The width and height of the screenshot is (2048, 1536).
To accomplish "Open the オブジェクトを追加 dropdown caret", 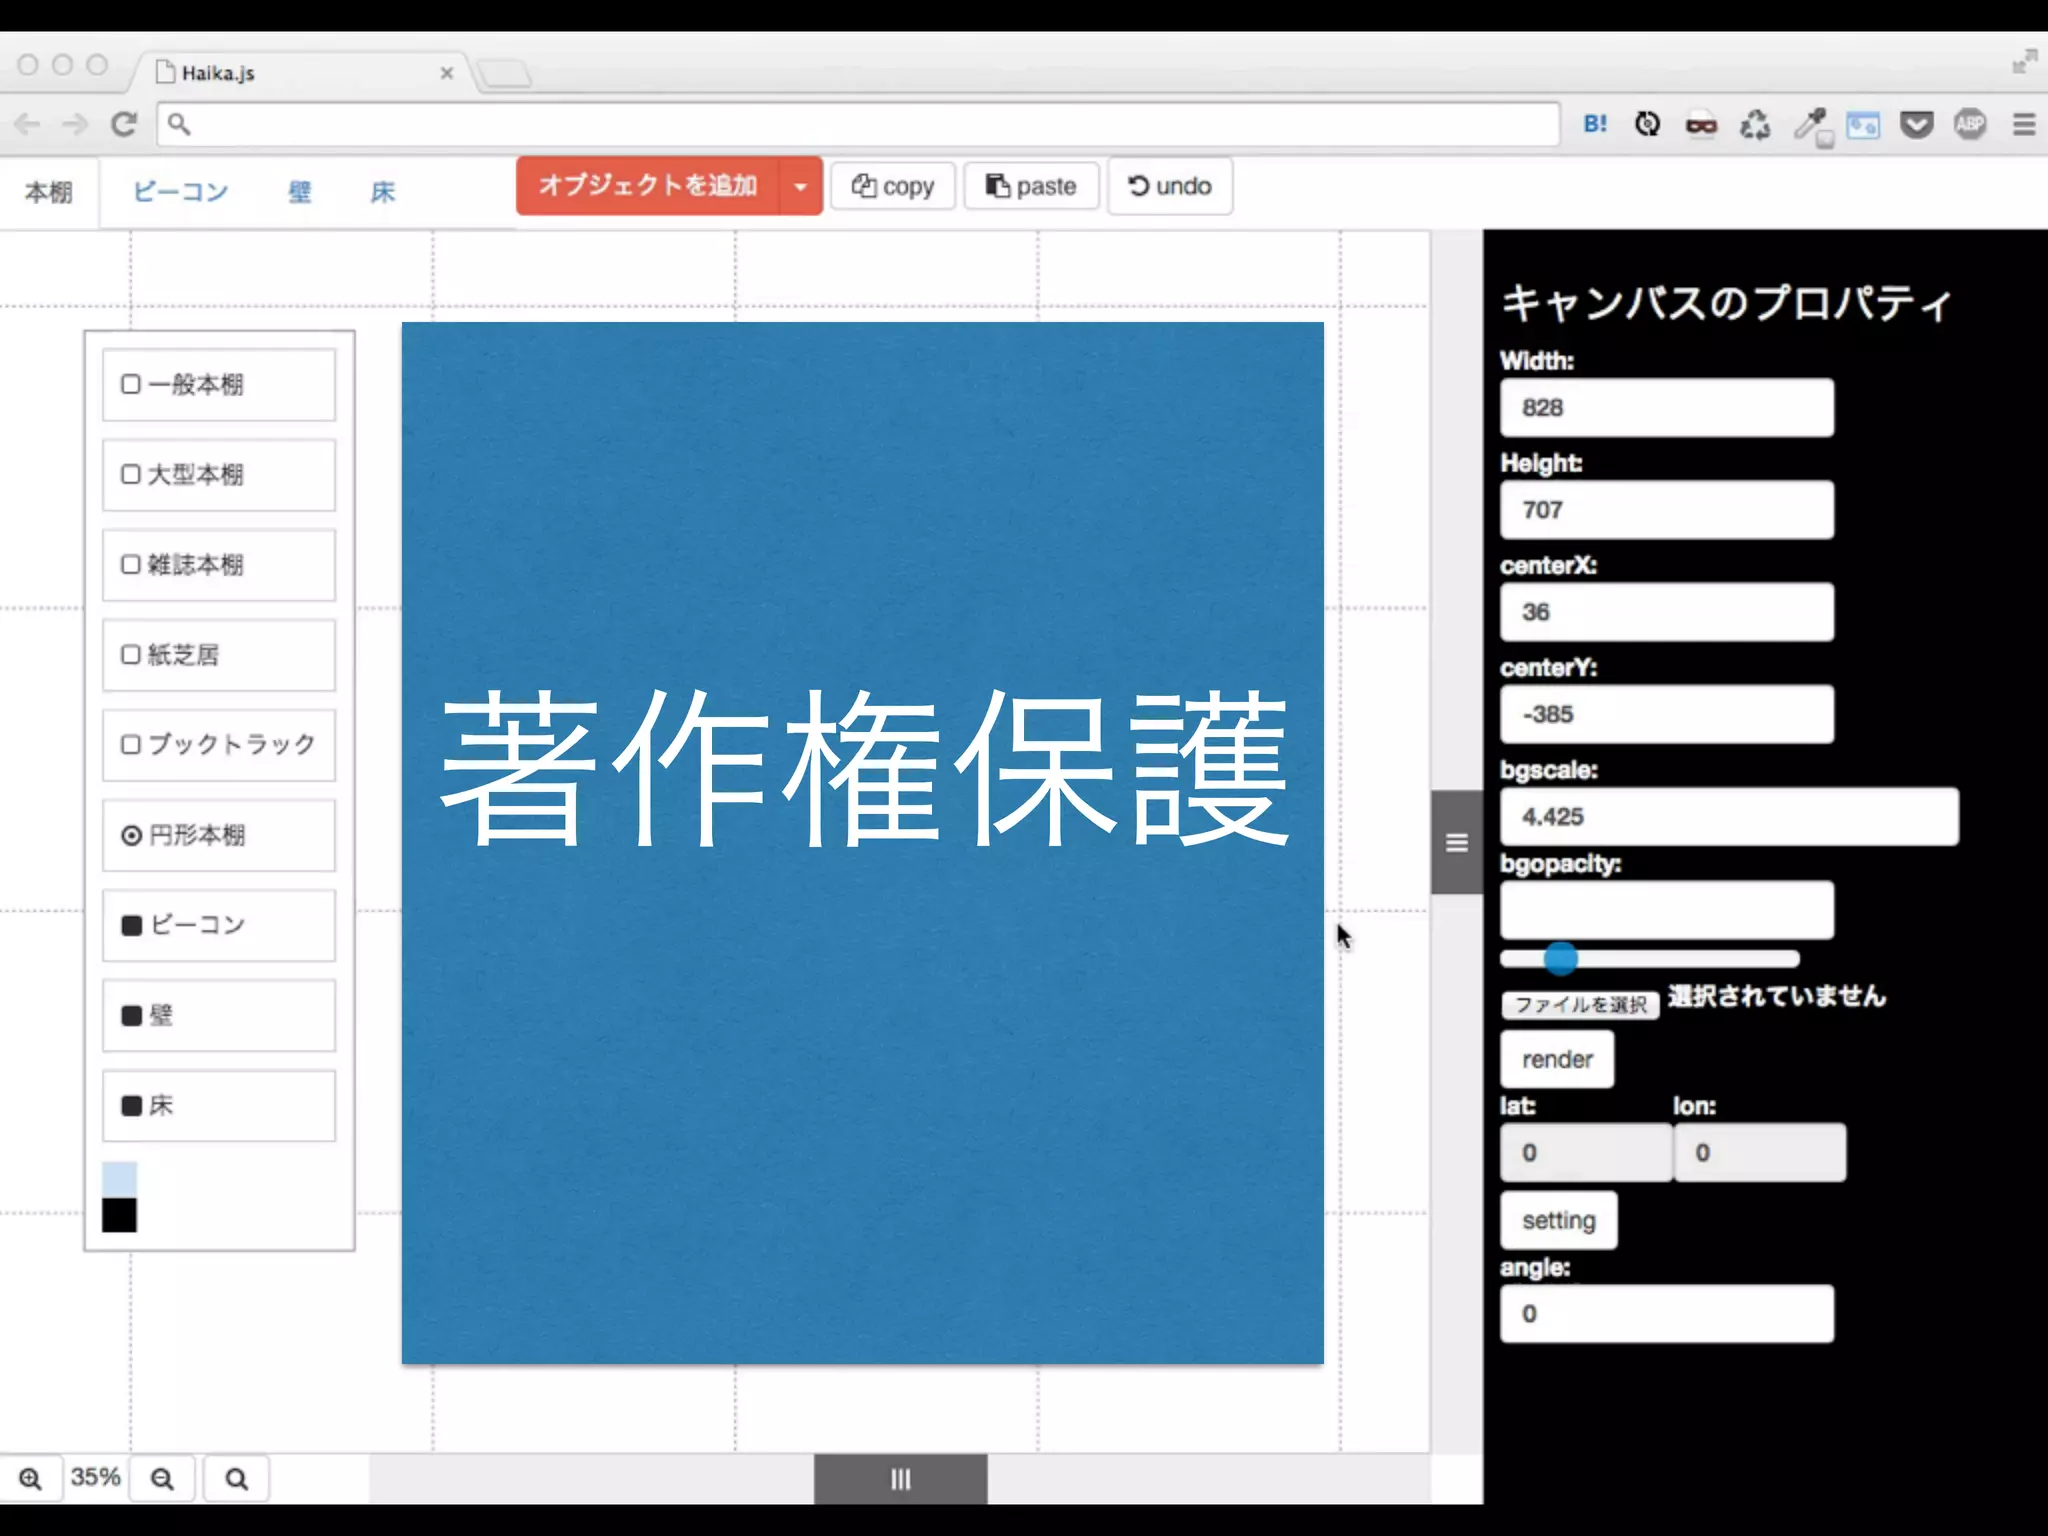I will 800,186.
